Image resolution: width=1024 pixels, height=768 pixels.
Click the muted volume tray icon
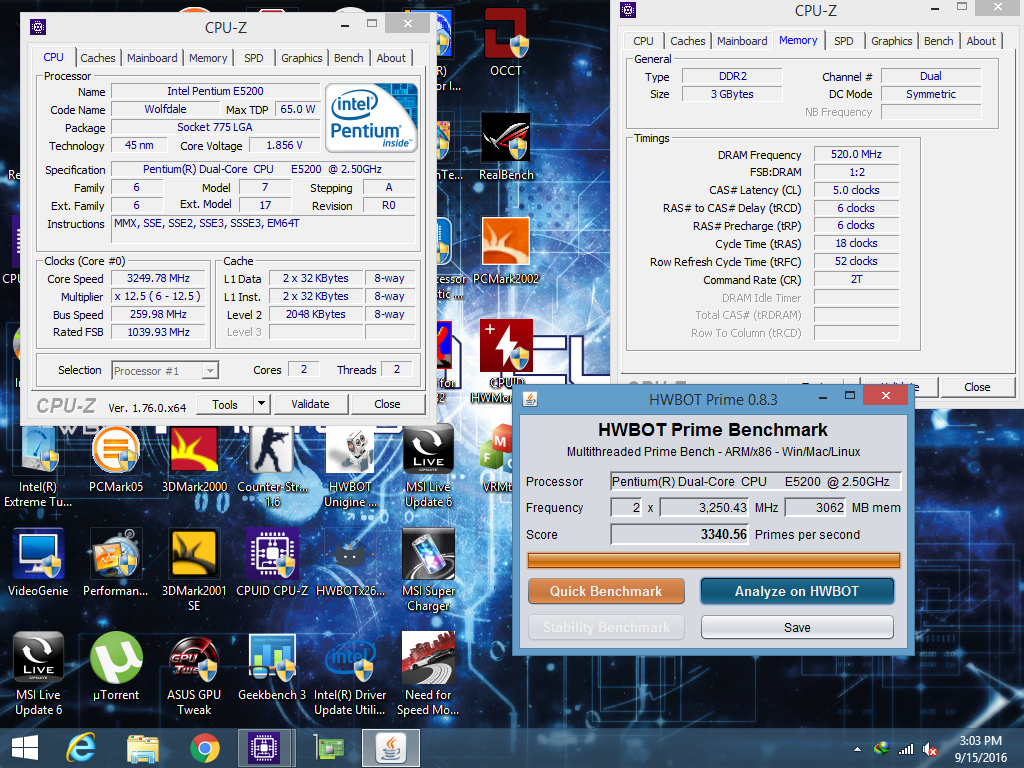(929, 750)
